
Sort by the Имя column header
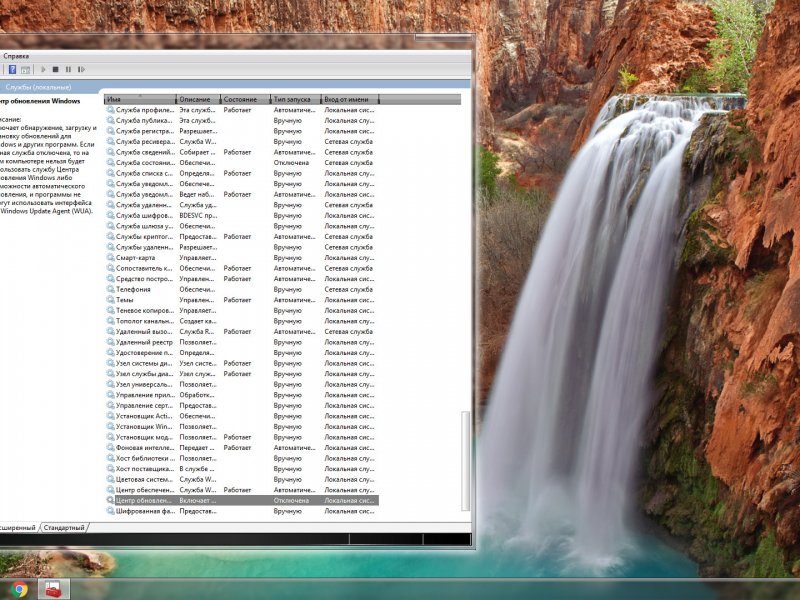[x=140, y=99]
